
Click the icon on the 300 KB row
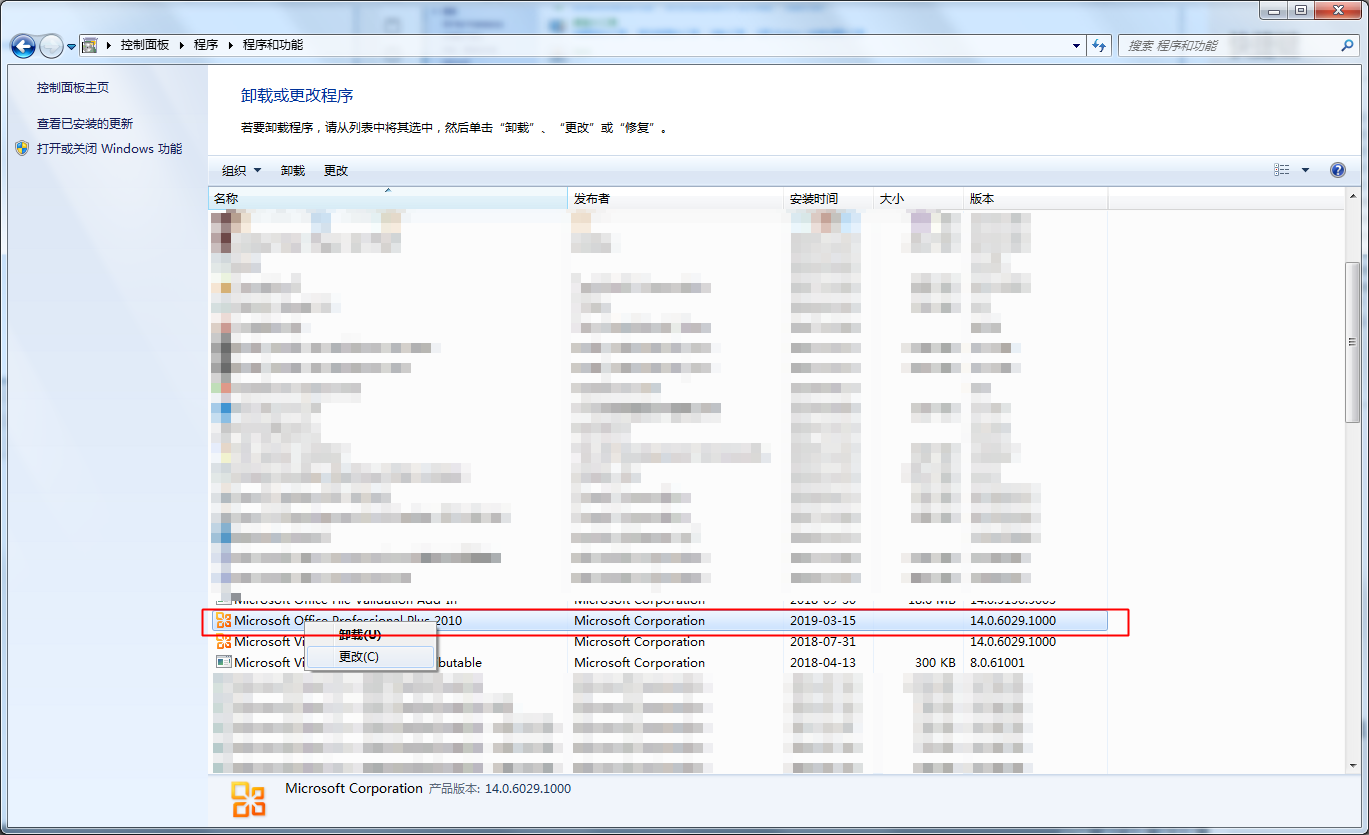tap(224, 662)
